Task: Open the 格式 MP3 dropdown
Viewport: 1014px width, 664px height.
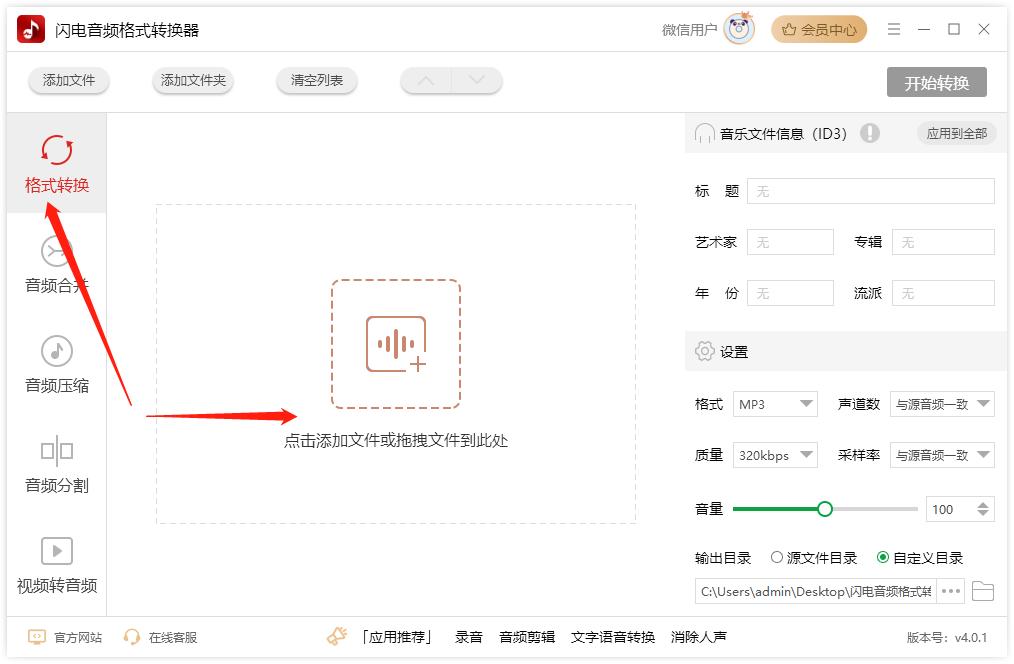Action: point(775,404)
